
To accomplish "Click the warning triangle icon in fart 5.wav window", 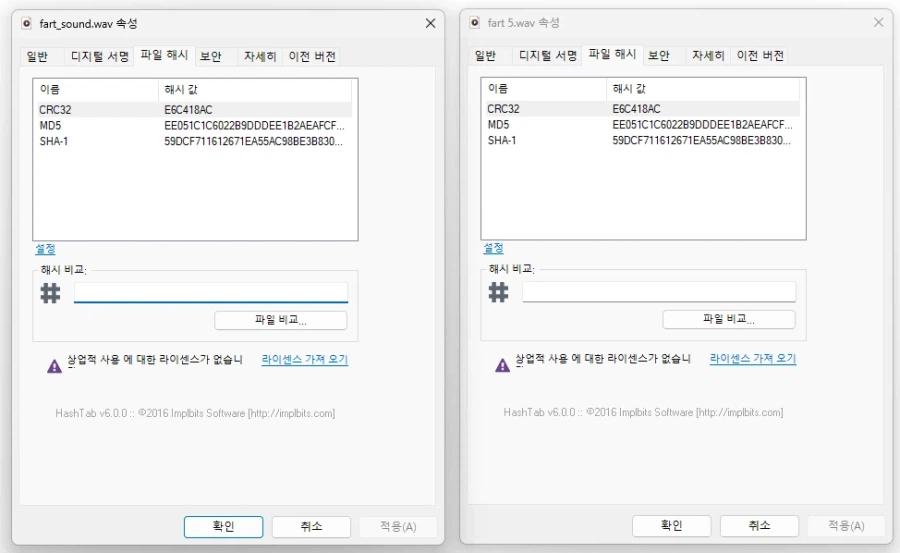I will (x=502, y=365).
